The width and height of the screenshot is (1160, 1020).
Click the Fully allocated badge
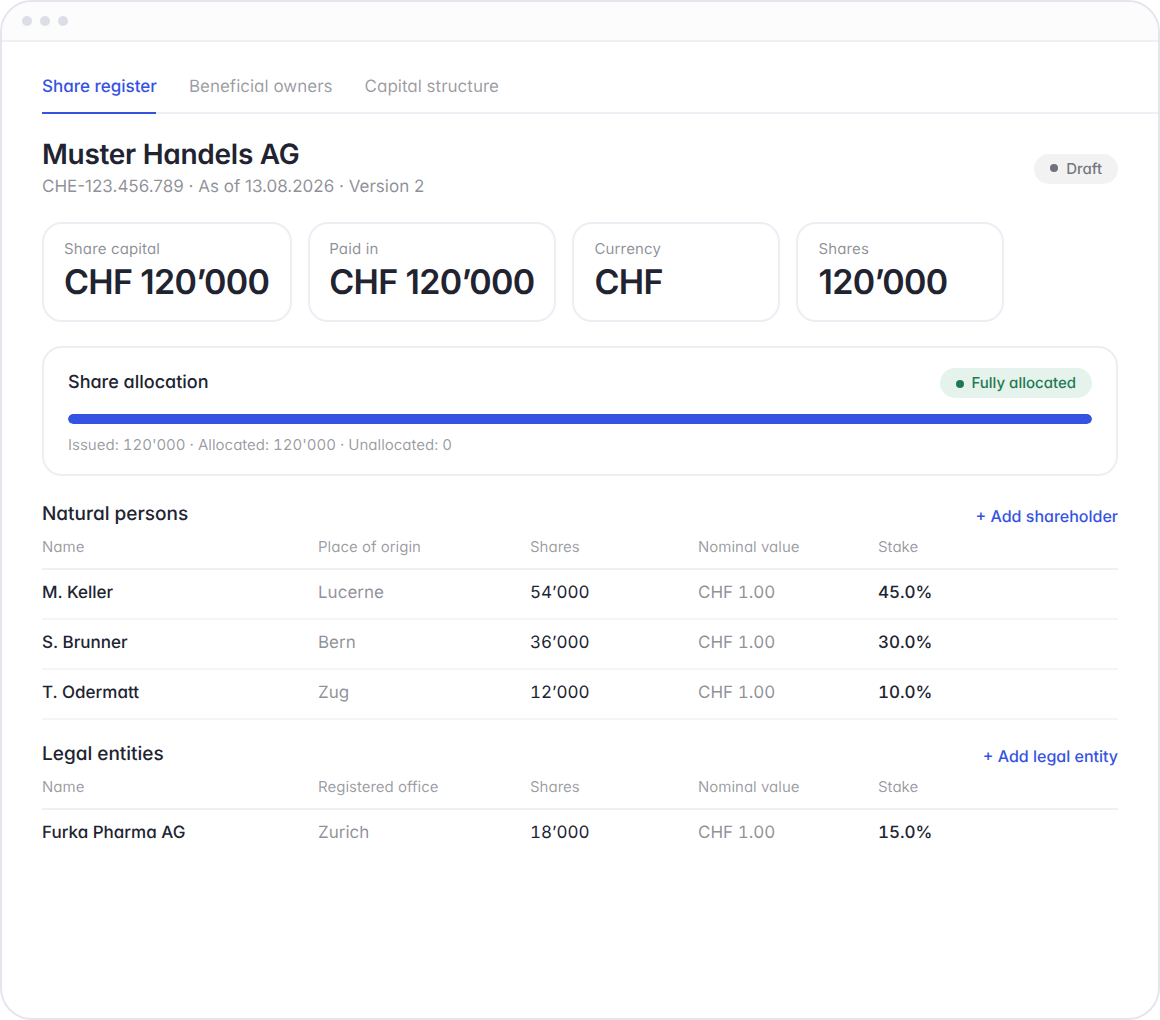pyautogui.click(x=1016, y=383)
